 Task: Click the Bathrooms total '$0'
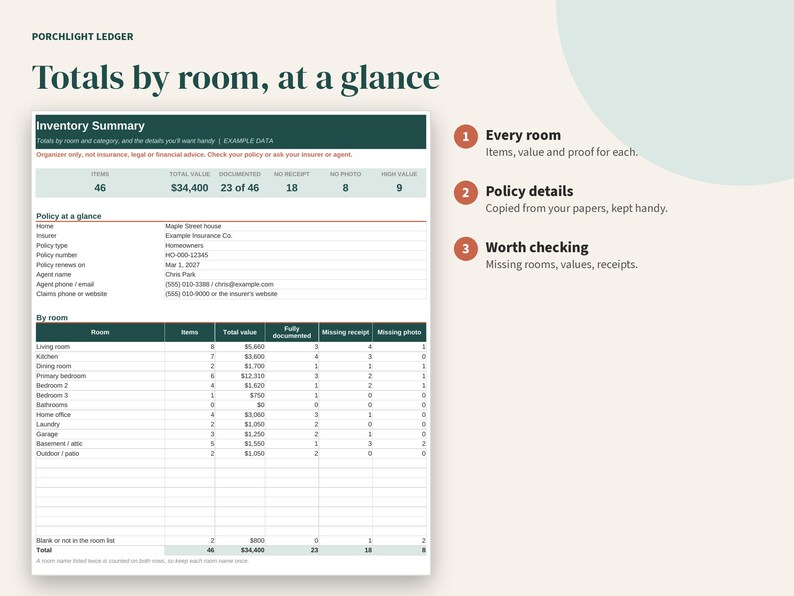pyautogui.click(x=260, y=405)
